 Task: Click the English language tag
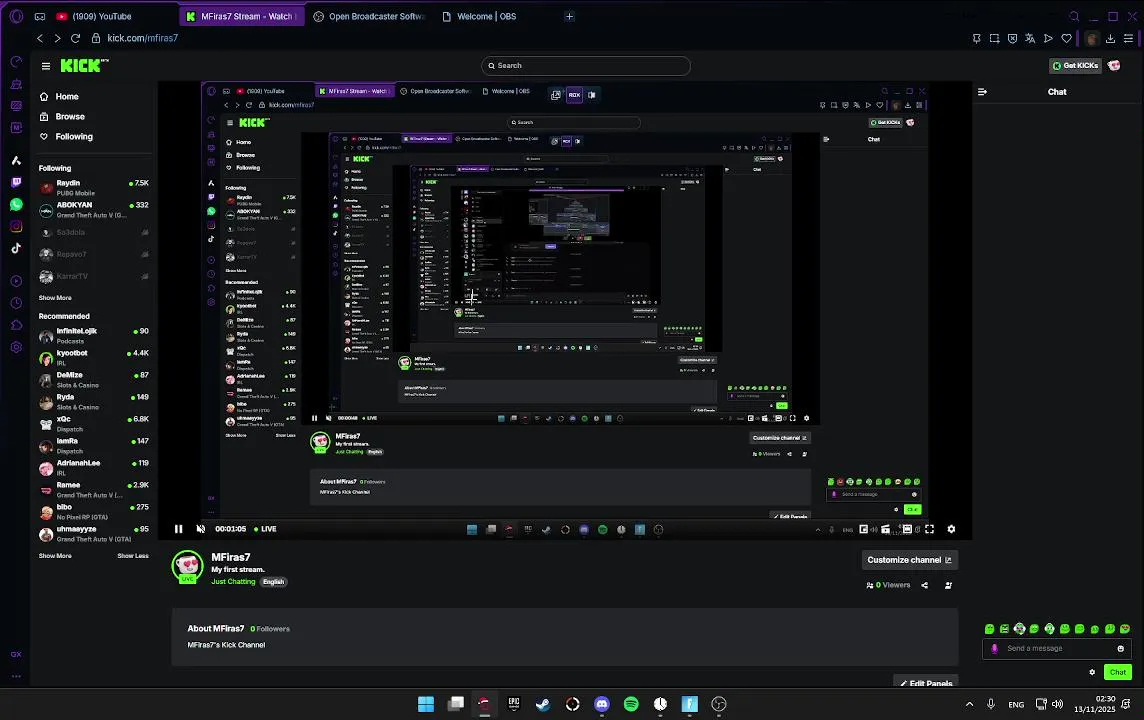pos(274,581)
